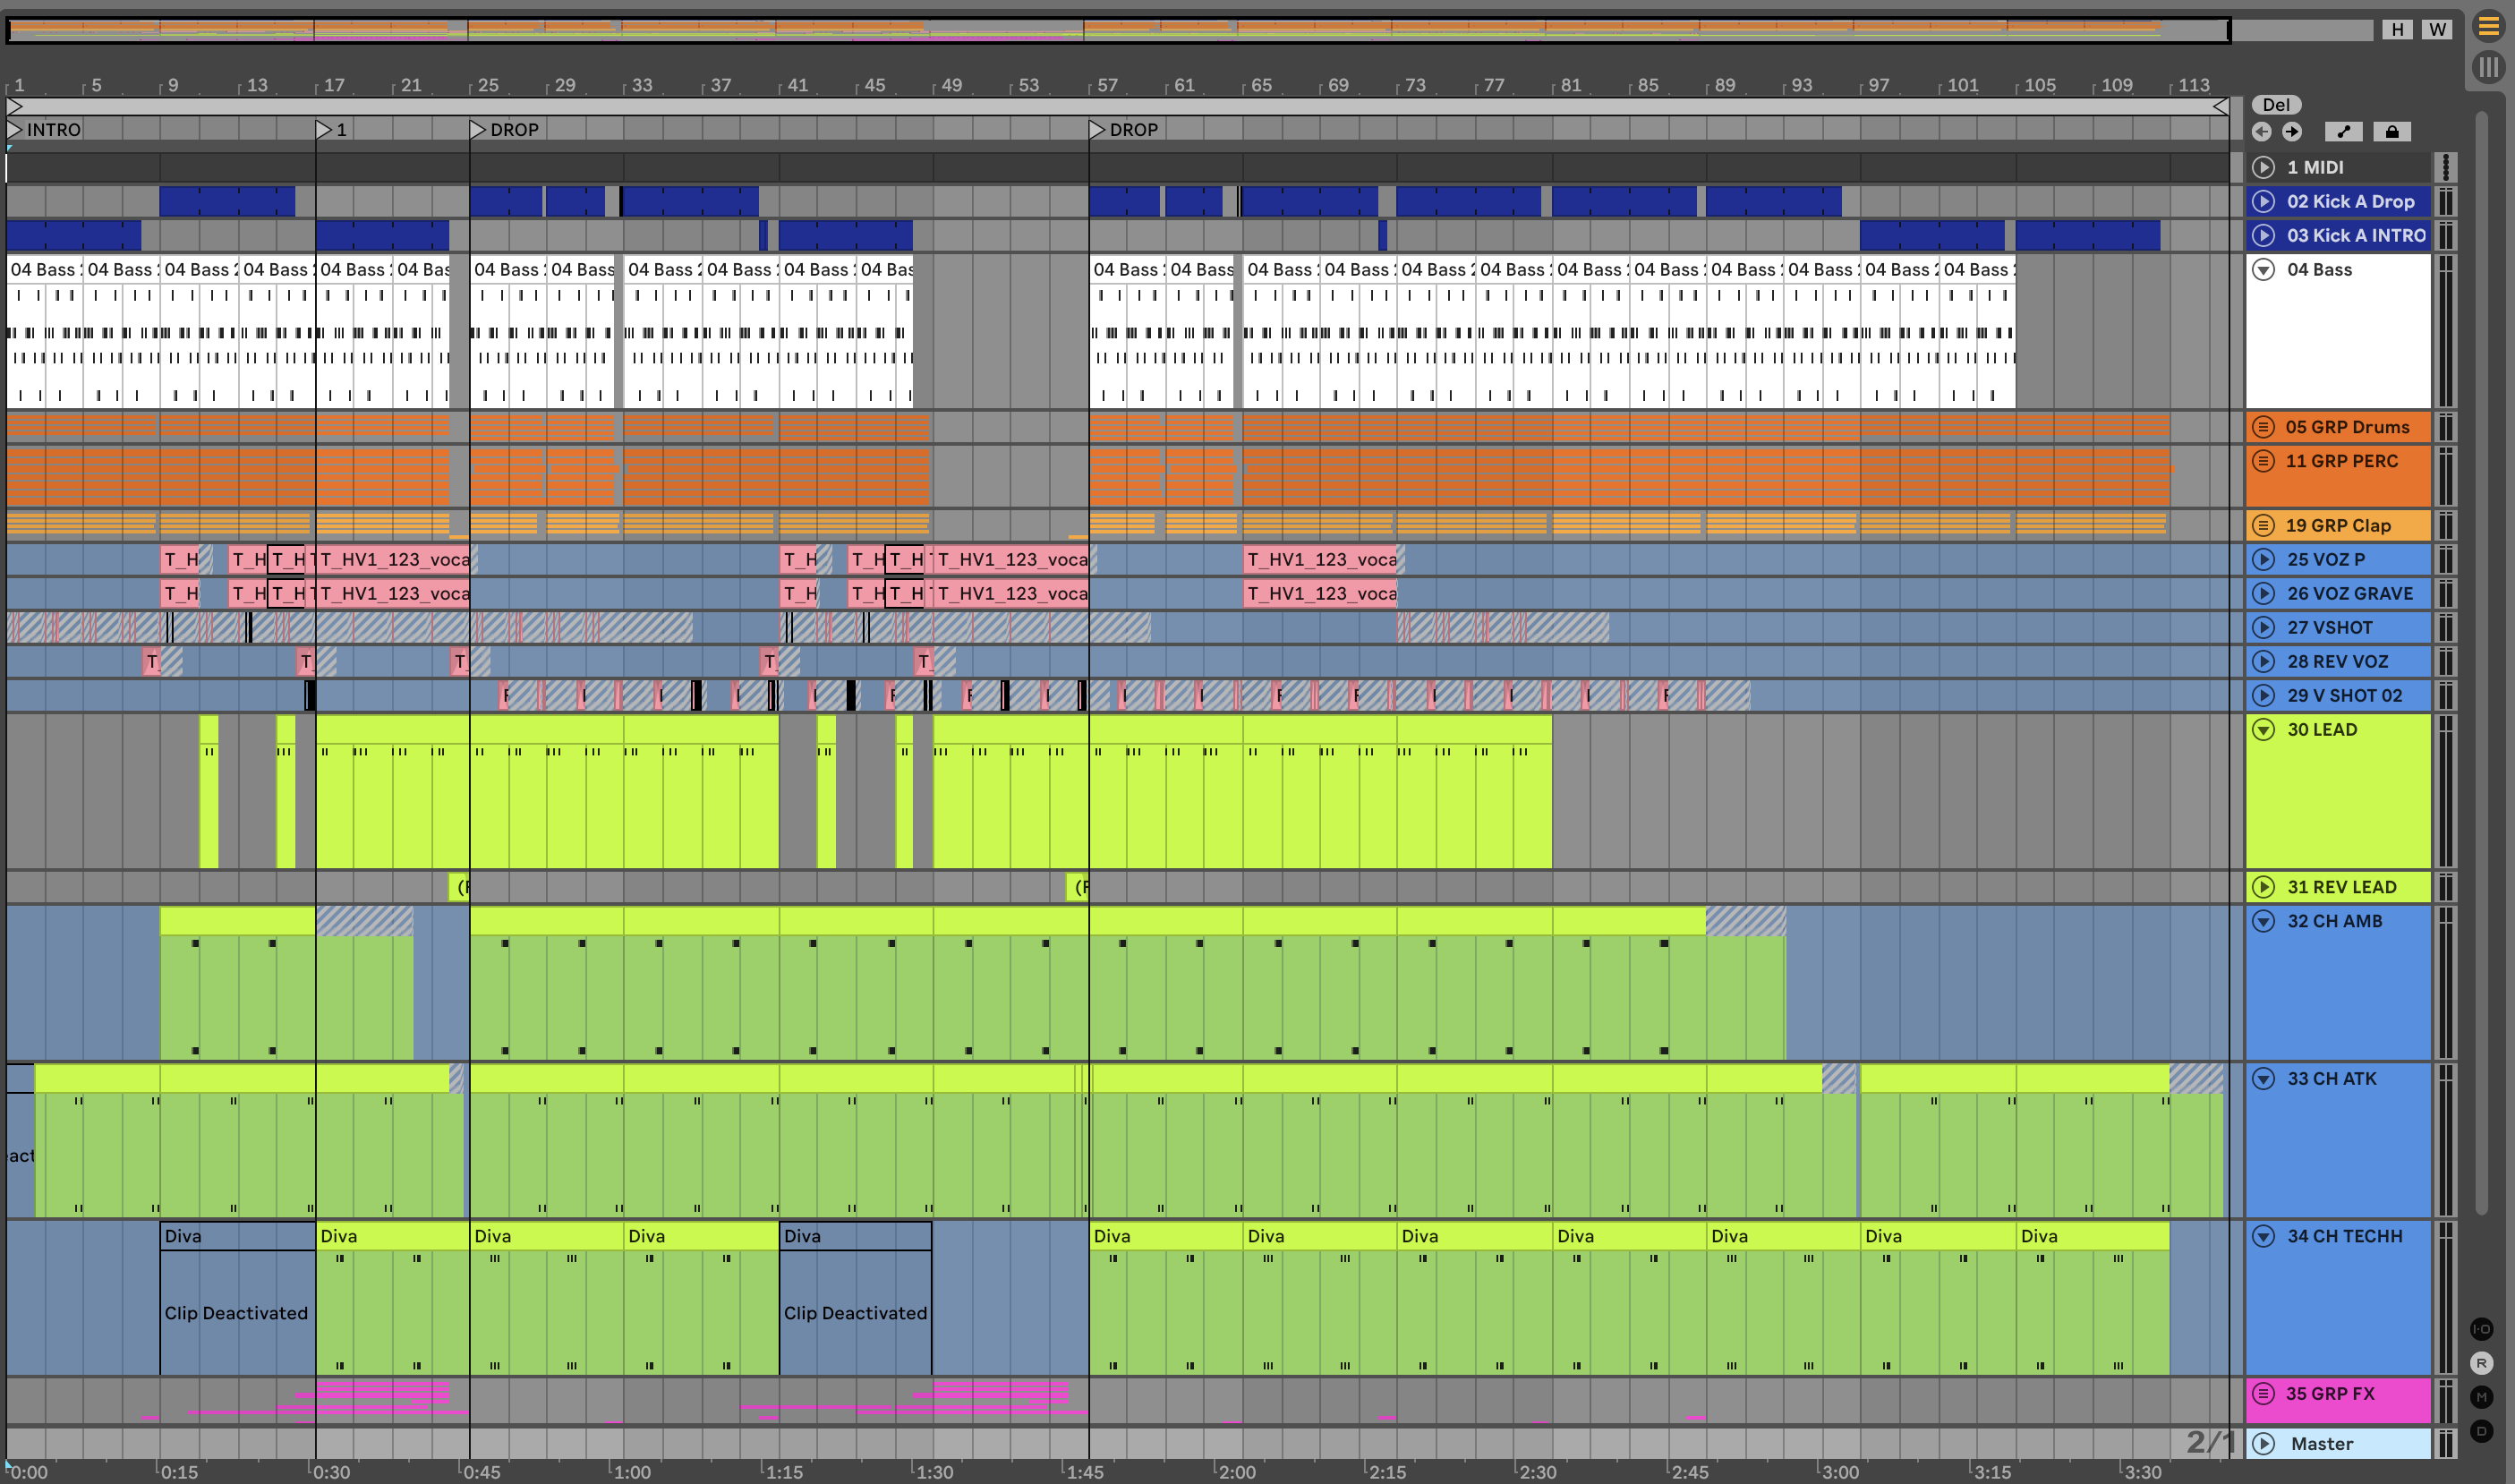Image resolution: width=2515 pixels, height=1484 pixels.
Task: Click the previous locator arrow button
Action: pyautogui.click(x=2261, y=132)
